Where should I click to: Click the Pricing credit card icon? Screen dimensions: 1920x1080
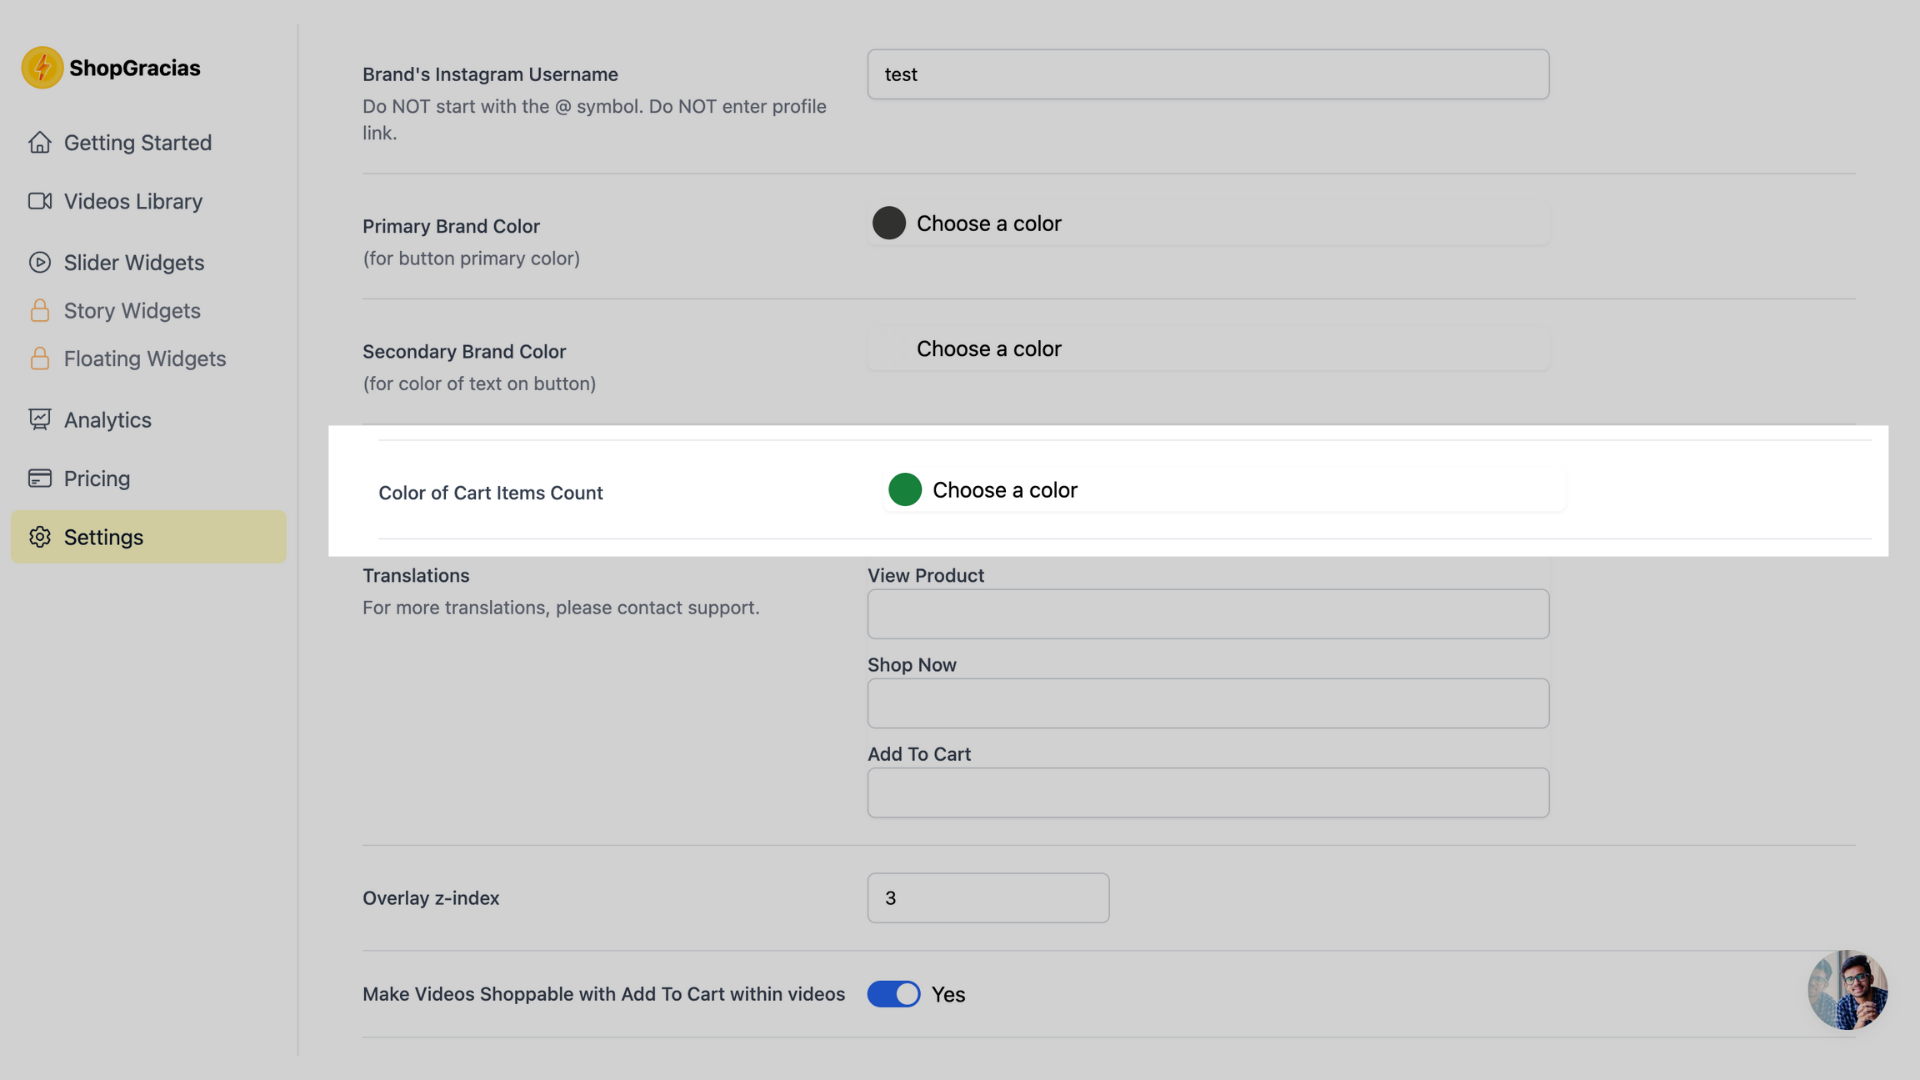40,479
